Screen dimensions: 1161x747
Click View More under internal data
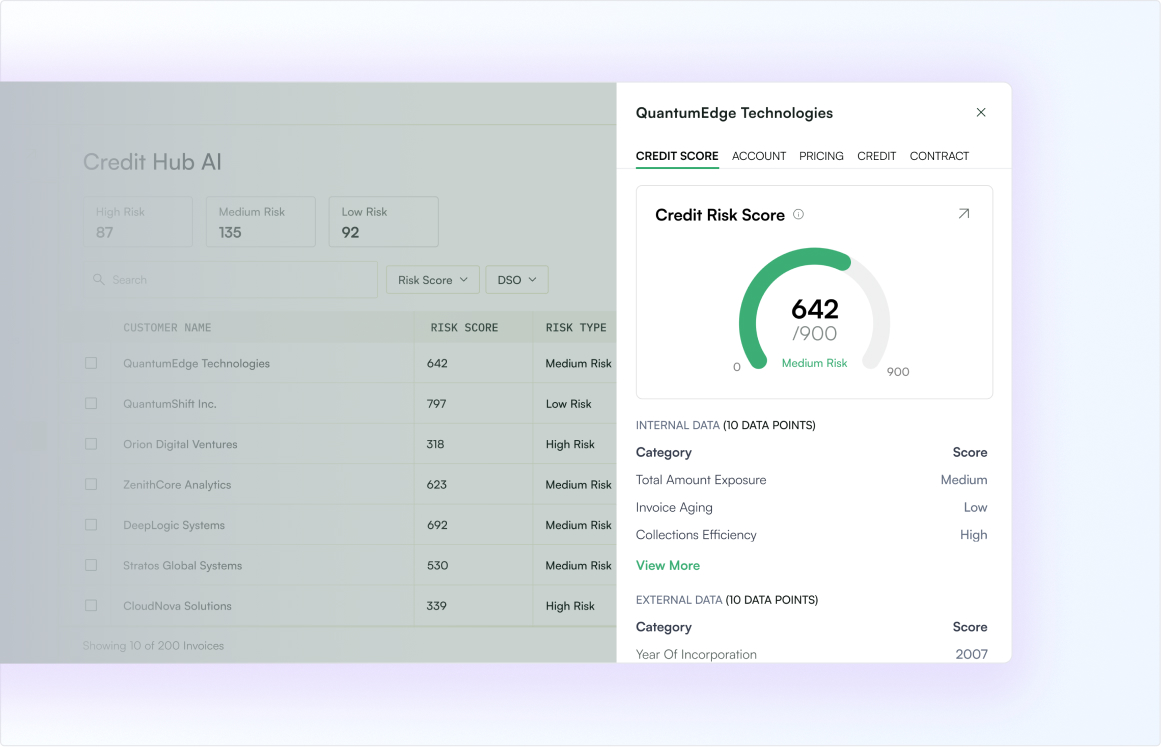click(x=668, y=566)
